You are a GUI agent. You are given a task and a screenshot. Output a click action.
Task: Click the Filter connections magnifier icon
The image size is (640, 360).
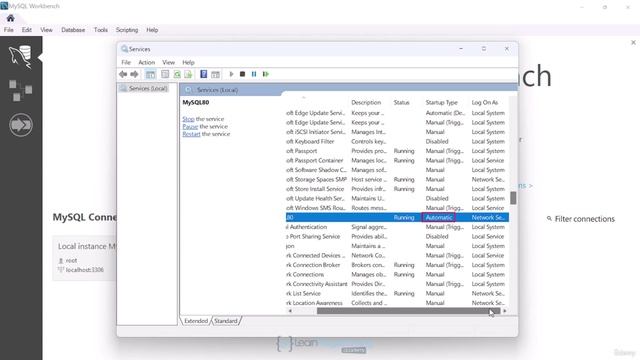pyautogui.click(x=549, y=219)
